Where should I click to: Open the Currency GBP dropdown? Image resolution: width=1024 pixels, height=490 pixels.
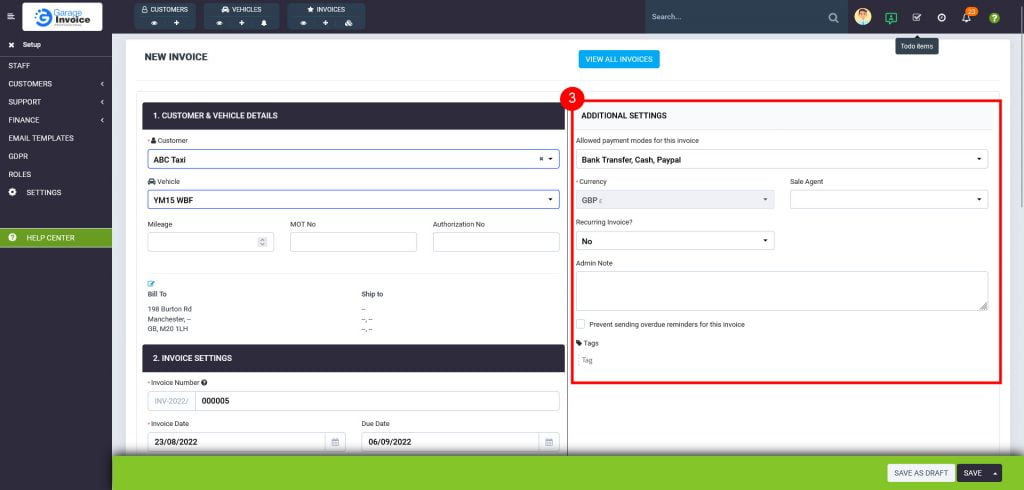pos(675,200)
